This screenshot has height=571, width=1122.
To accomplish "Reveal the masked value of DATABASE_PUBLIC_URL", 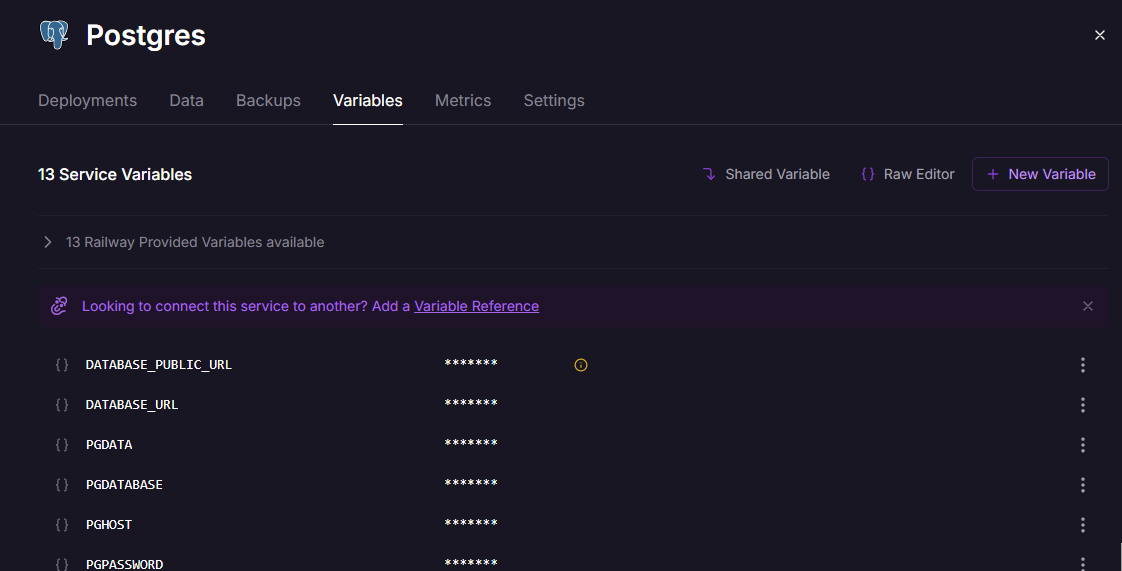I will [471, 363].
